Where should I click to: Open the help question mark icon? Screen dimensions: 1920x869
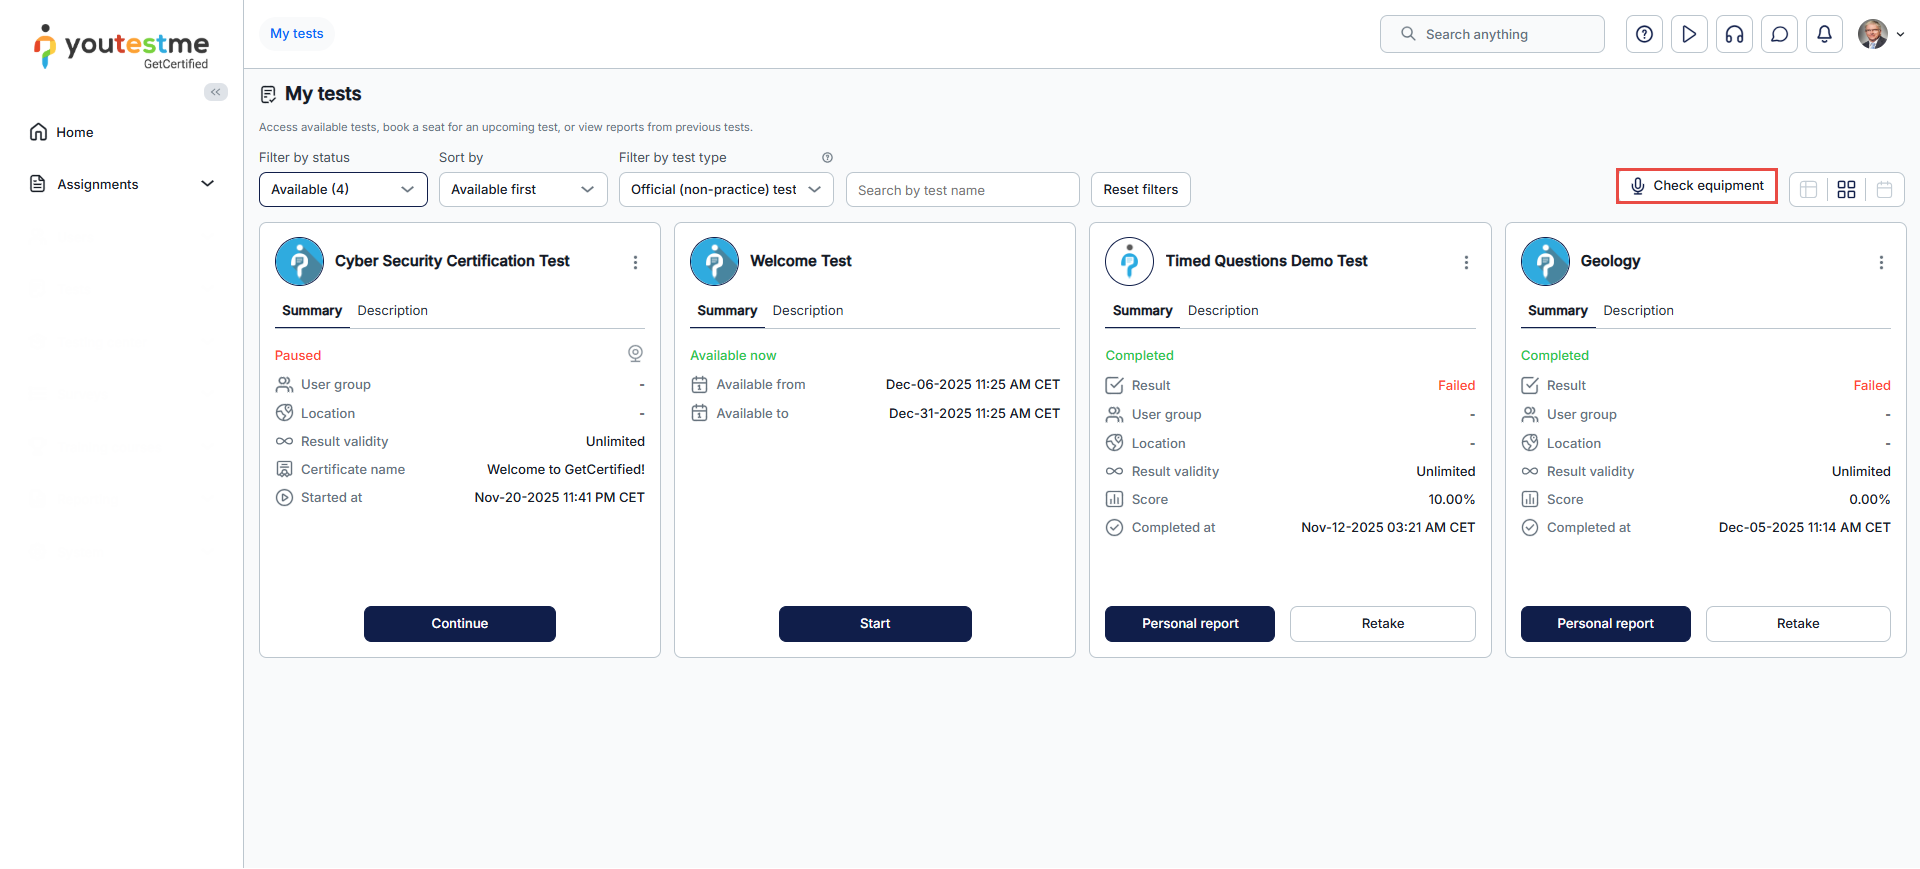point(1644,34)
